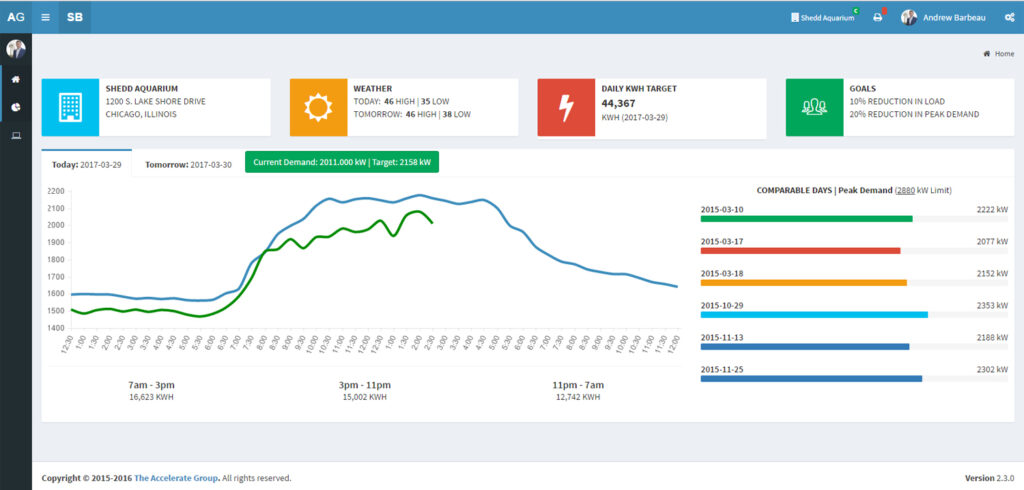Open the settings gears icon
Screen dimensions: 1024x490
pyautogui.click(x=1009, y=18)
